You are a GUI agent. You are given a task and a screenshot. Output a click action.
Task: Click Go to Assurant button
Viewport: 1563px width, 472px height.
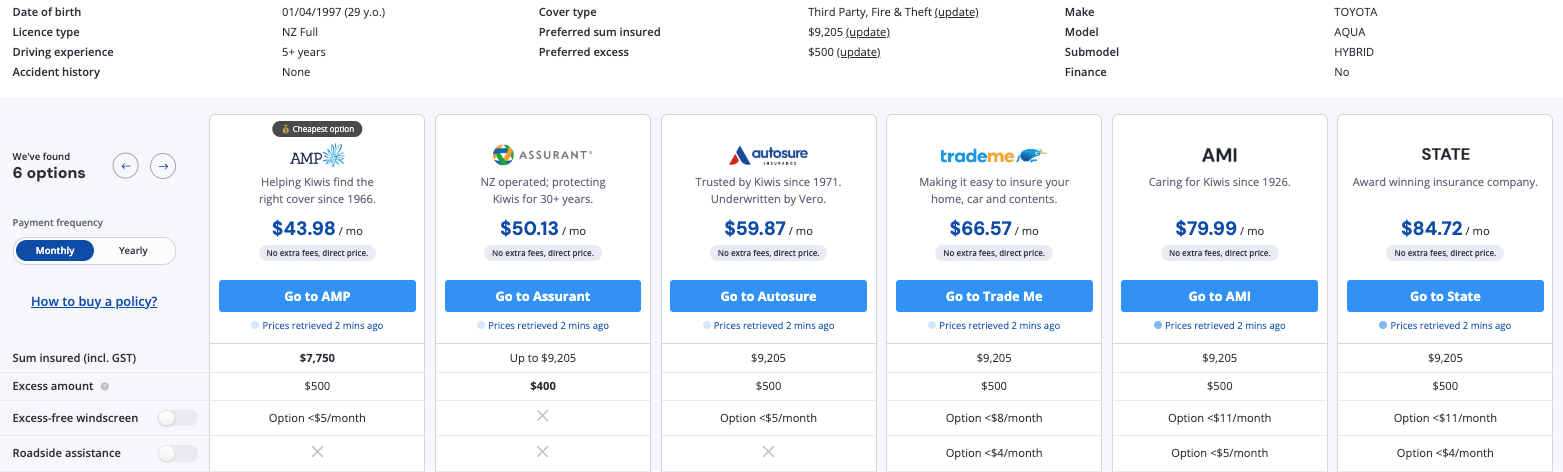pyautogui.click(x=542, y=296)
